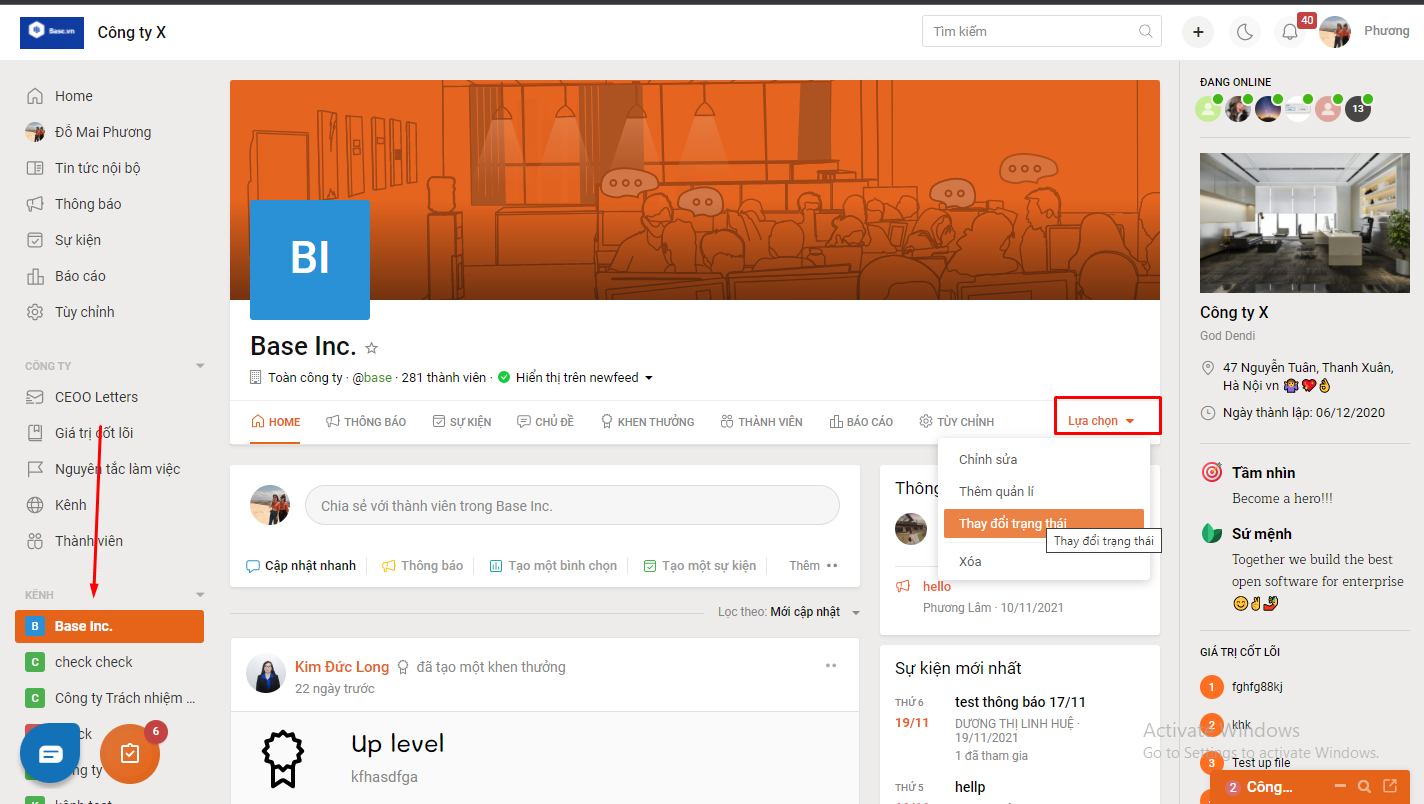Viewport: 1424px width, 804px height.
Task: Switch to the TÙY CHỈNH tab
Action: pyautogui.click(x=957, y=422)
